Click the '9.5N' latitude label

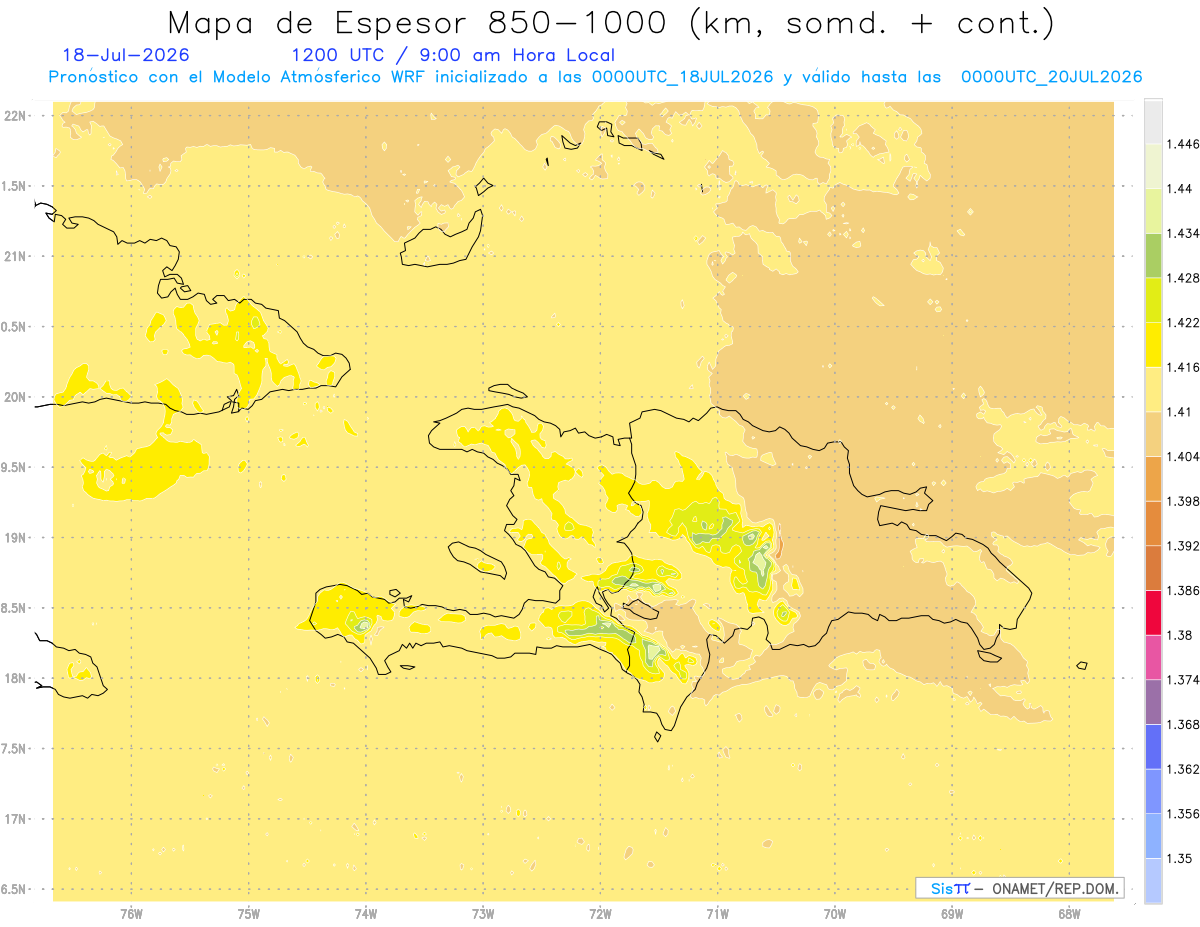click(x=14, y=467)
